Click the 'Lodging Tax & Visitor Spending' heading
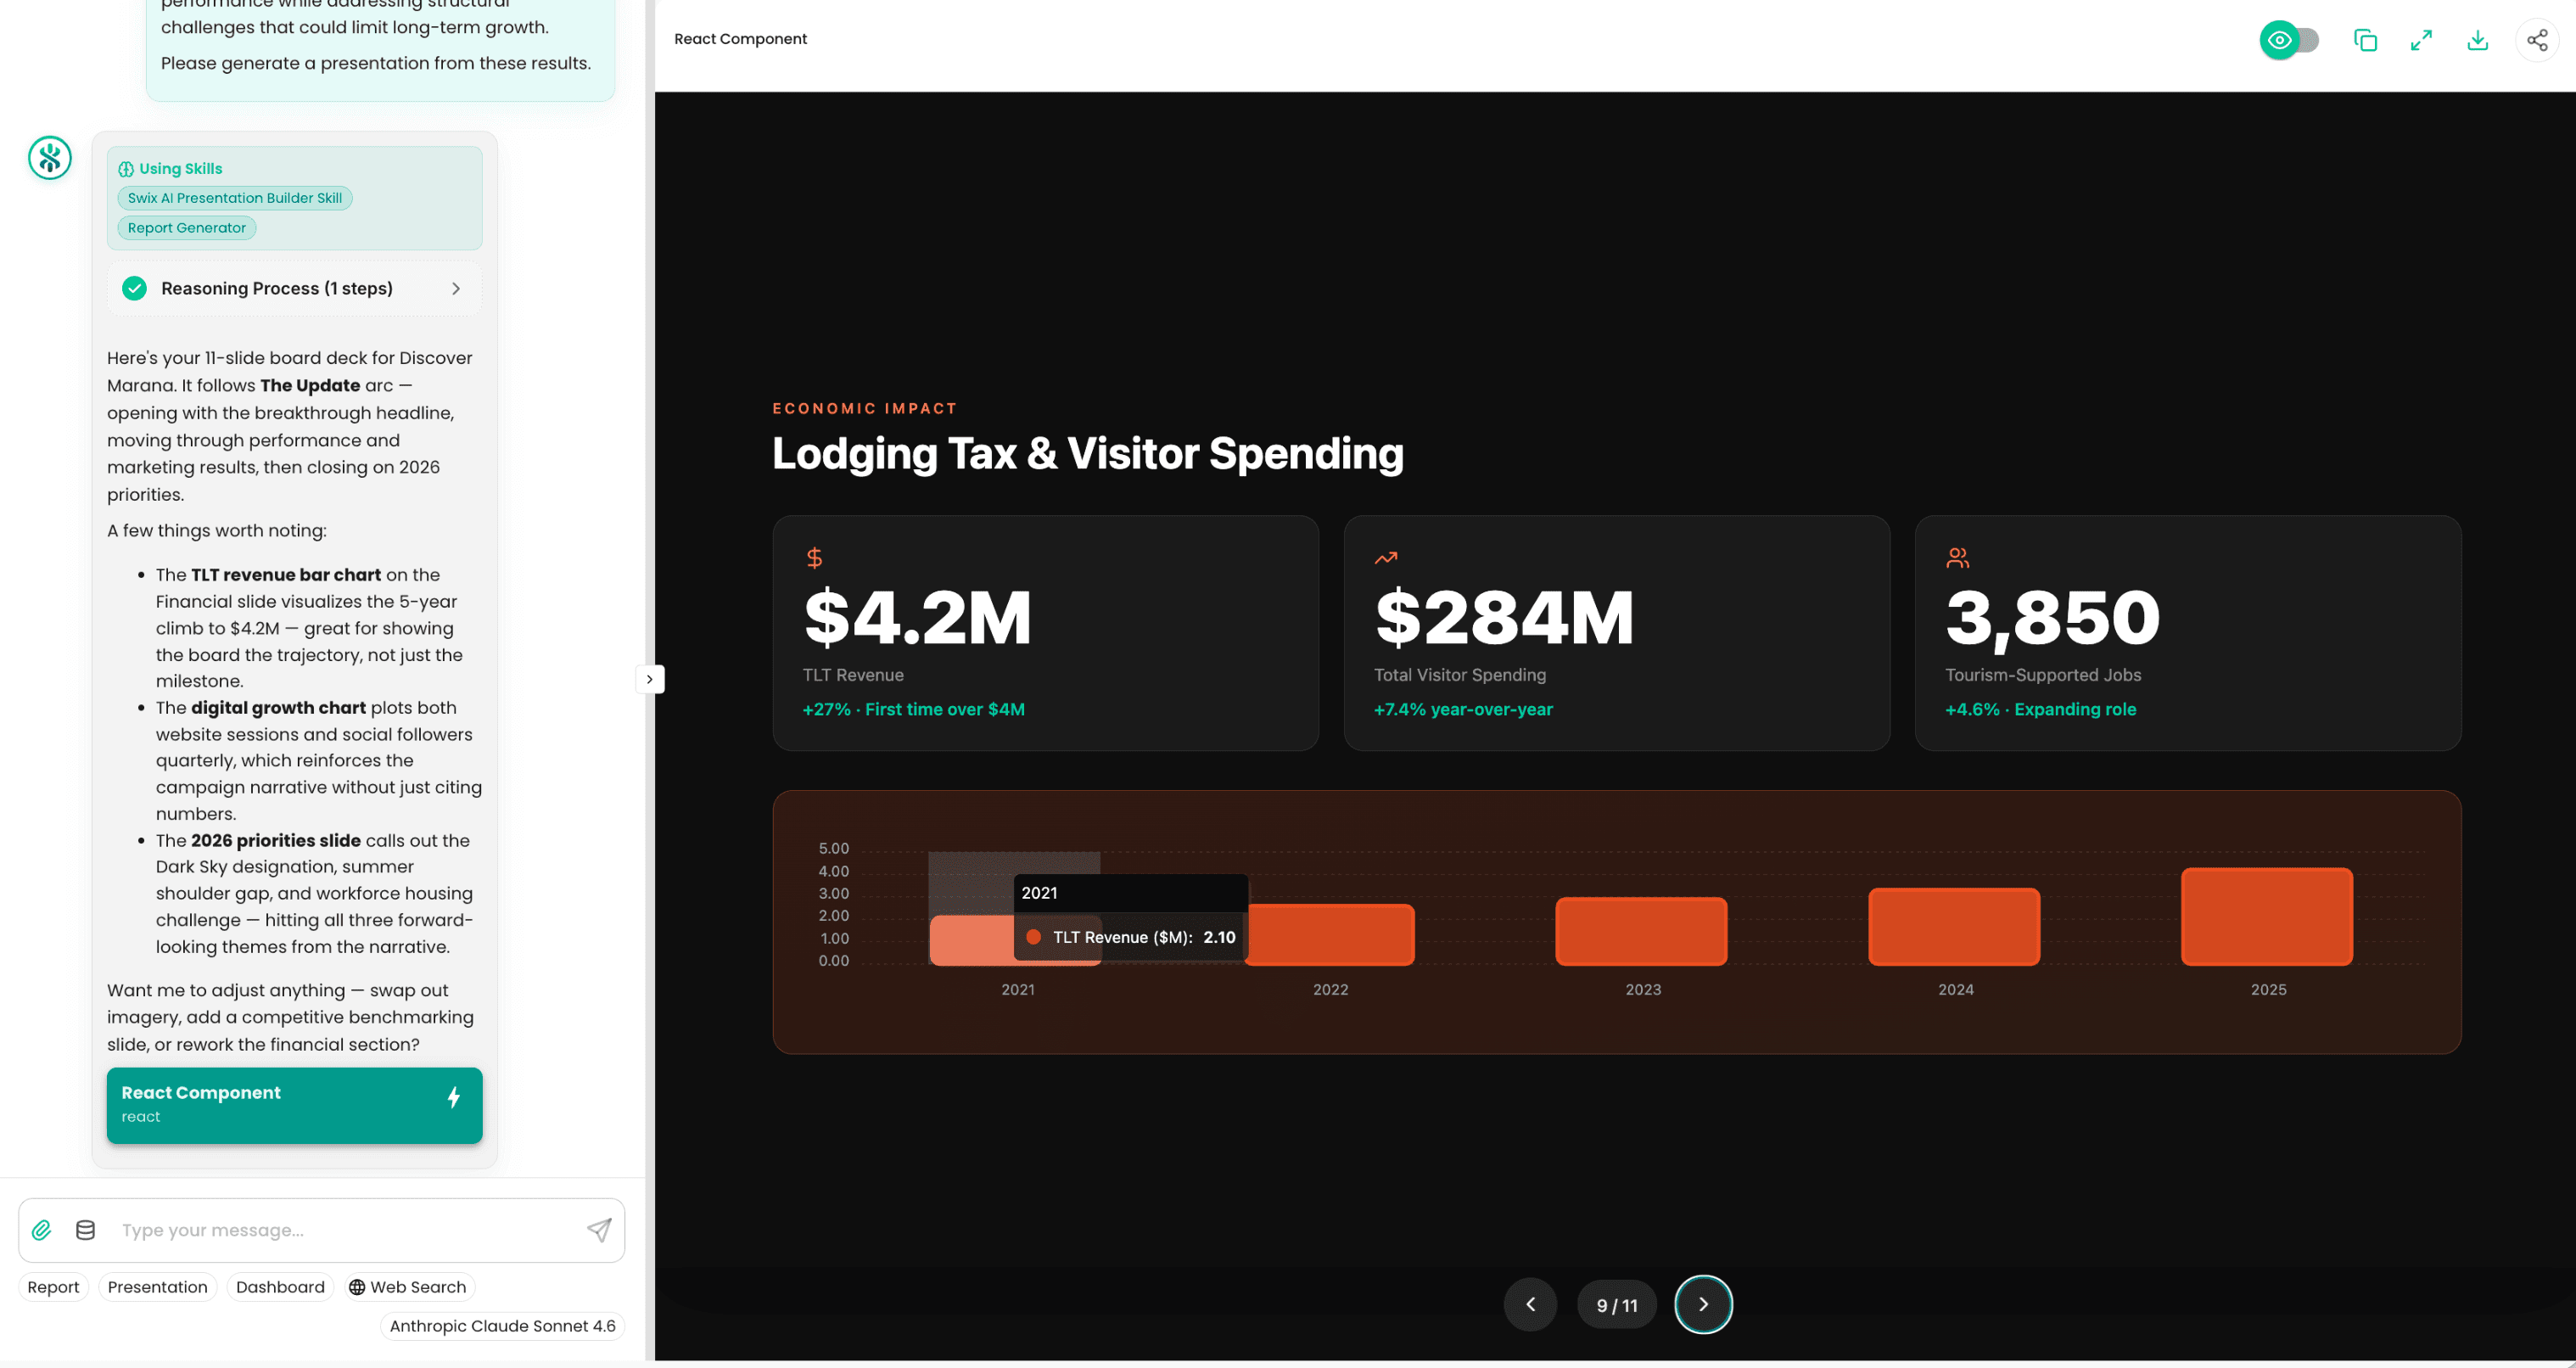The height and width of the screenshot is (1368, 2576). [x=1087, y=453]
